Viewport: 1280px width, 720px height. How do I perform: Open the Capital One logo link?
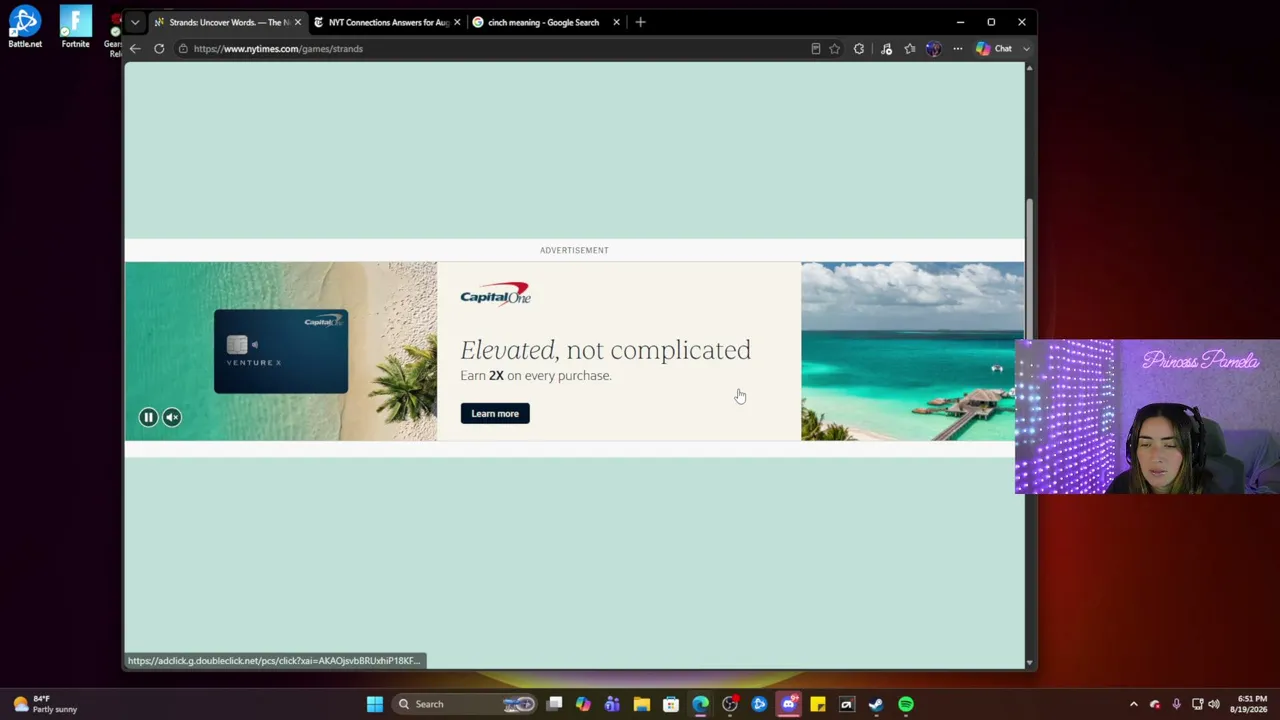click(495, 293)
